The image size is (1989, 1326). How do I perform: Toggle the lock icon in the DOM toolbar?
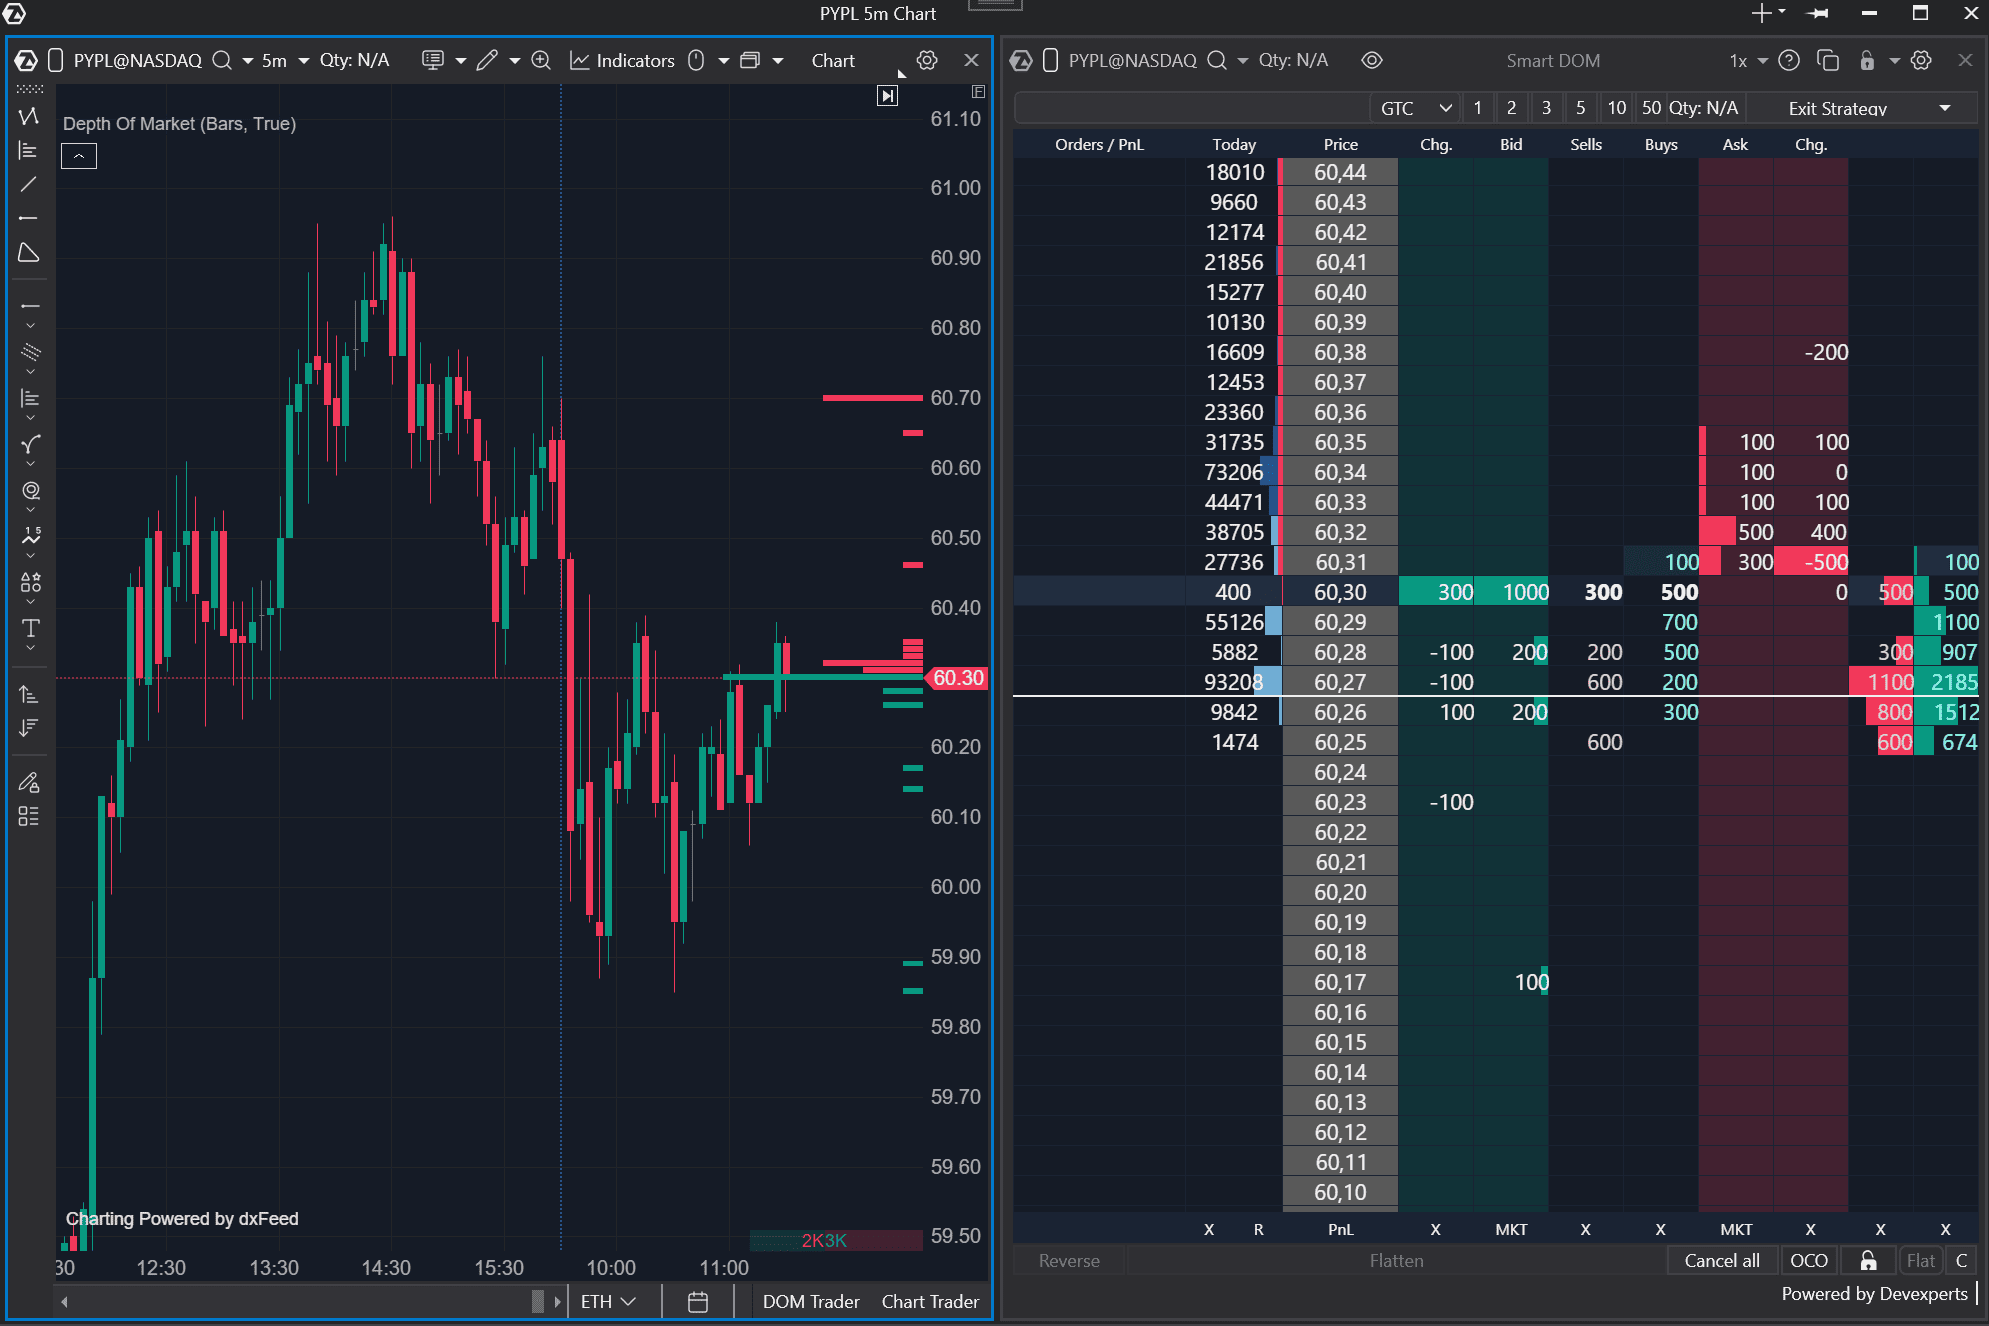pos(1868,60)
